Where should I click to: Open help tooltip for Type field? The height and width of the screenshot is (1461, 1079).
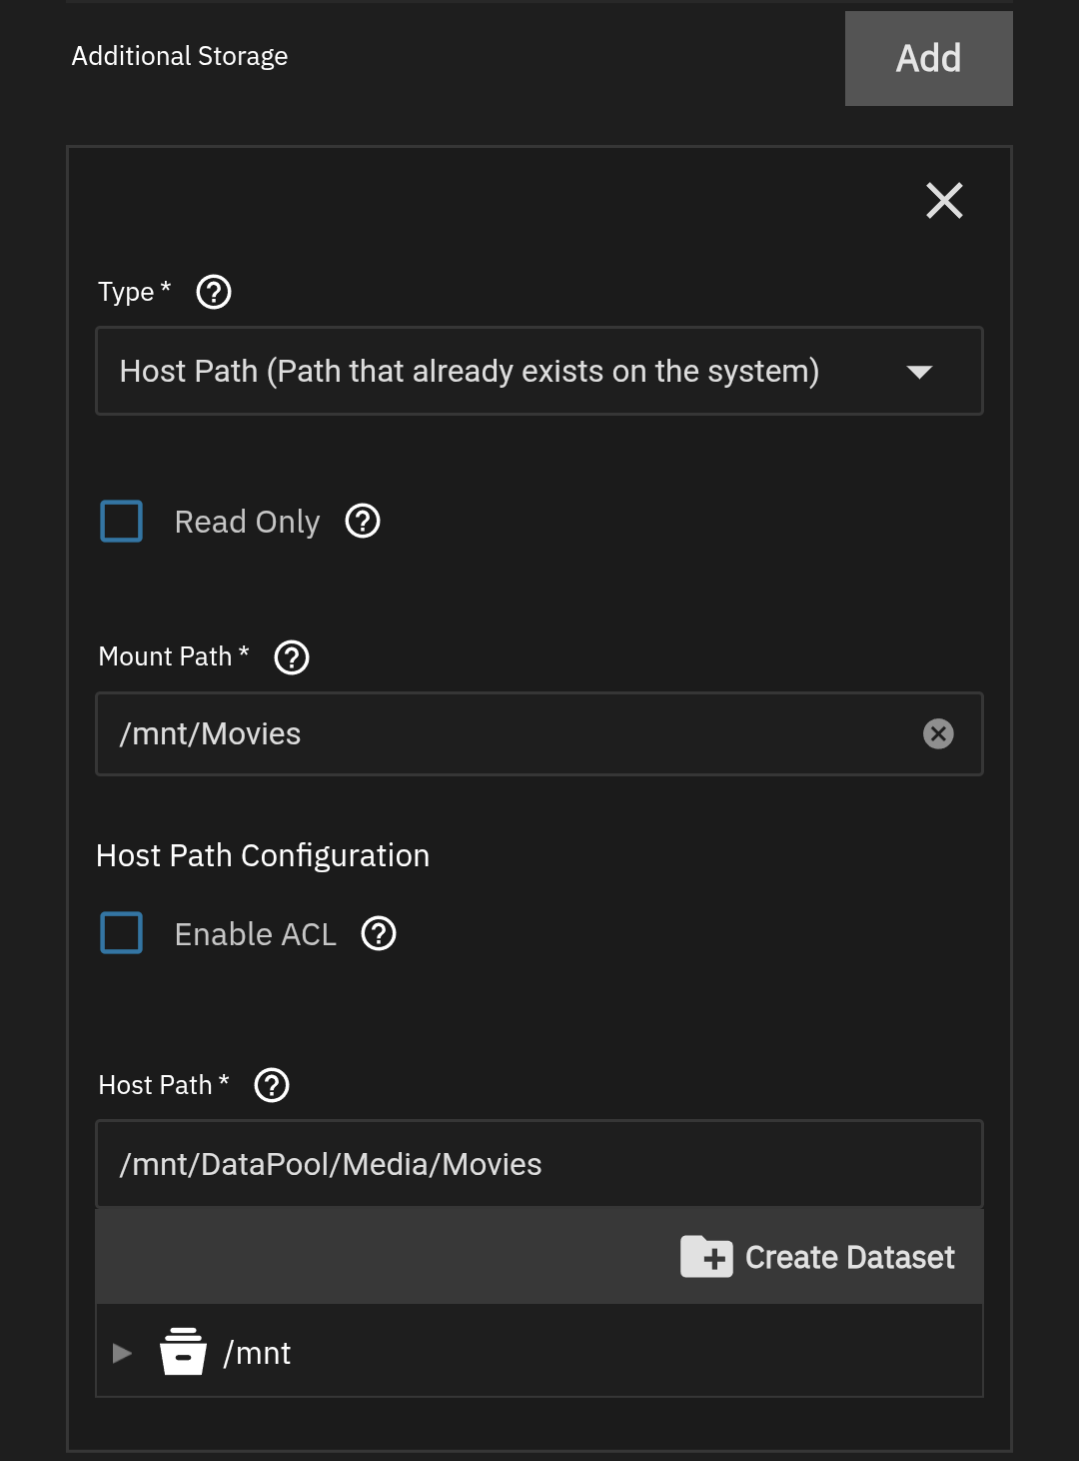(214, 292)
